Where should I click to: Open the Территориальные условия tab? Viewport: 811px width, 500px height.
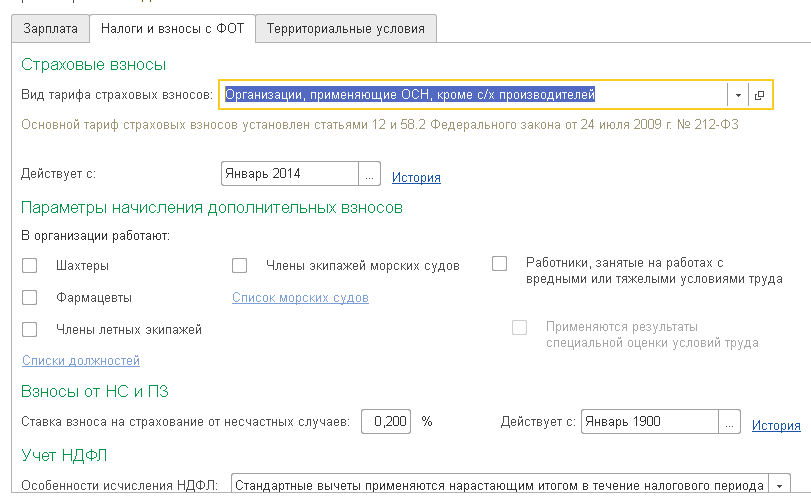[345, 29]
